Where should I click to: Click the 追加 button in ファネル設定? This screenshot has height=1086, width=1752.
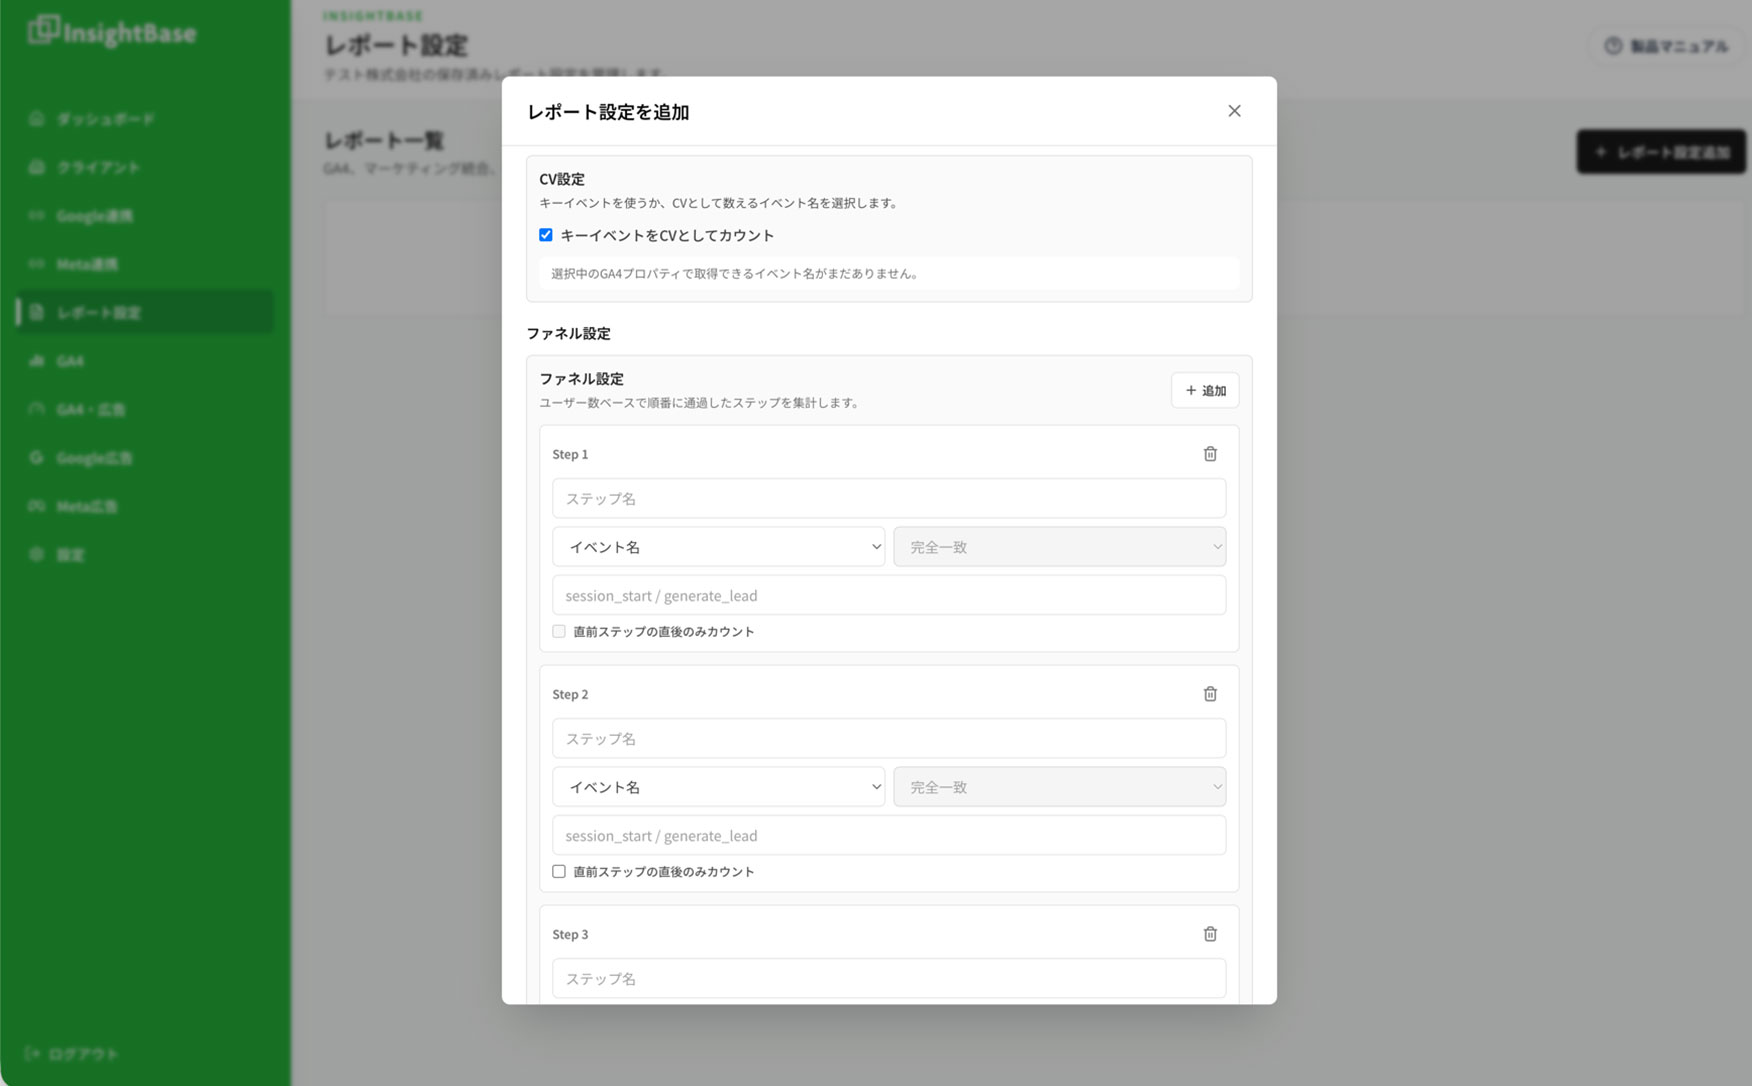tap(1205, 391)
